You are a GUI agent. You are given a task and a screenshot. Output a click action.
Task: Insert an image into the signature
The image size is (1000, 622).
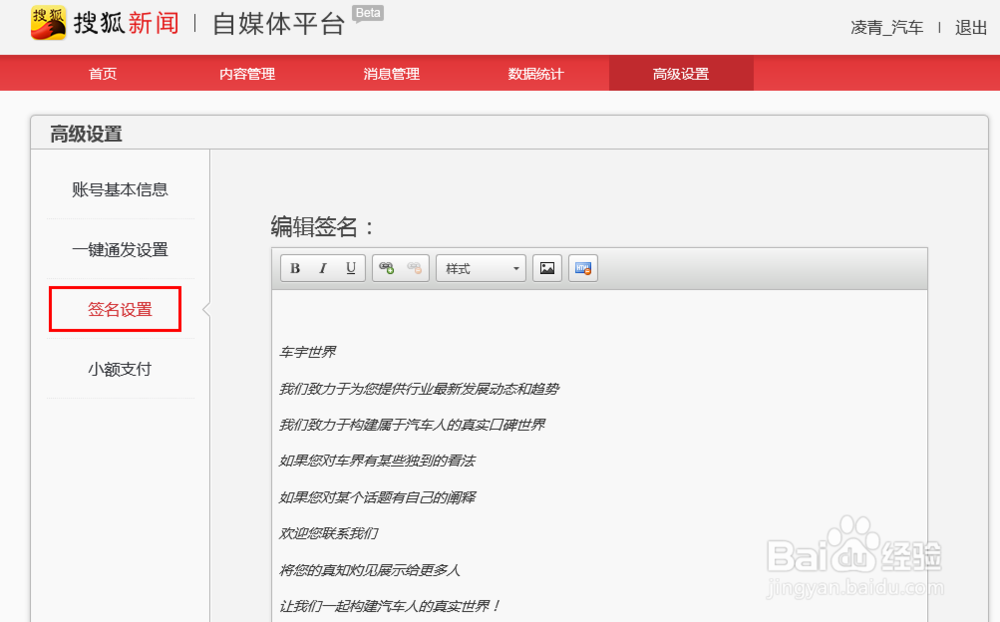(546, 267)
